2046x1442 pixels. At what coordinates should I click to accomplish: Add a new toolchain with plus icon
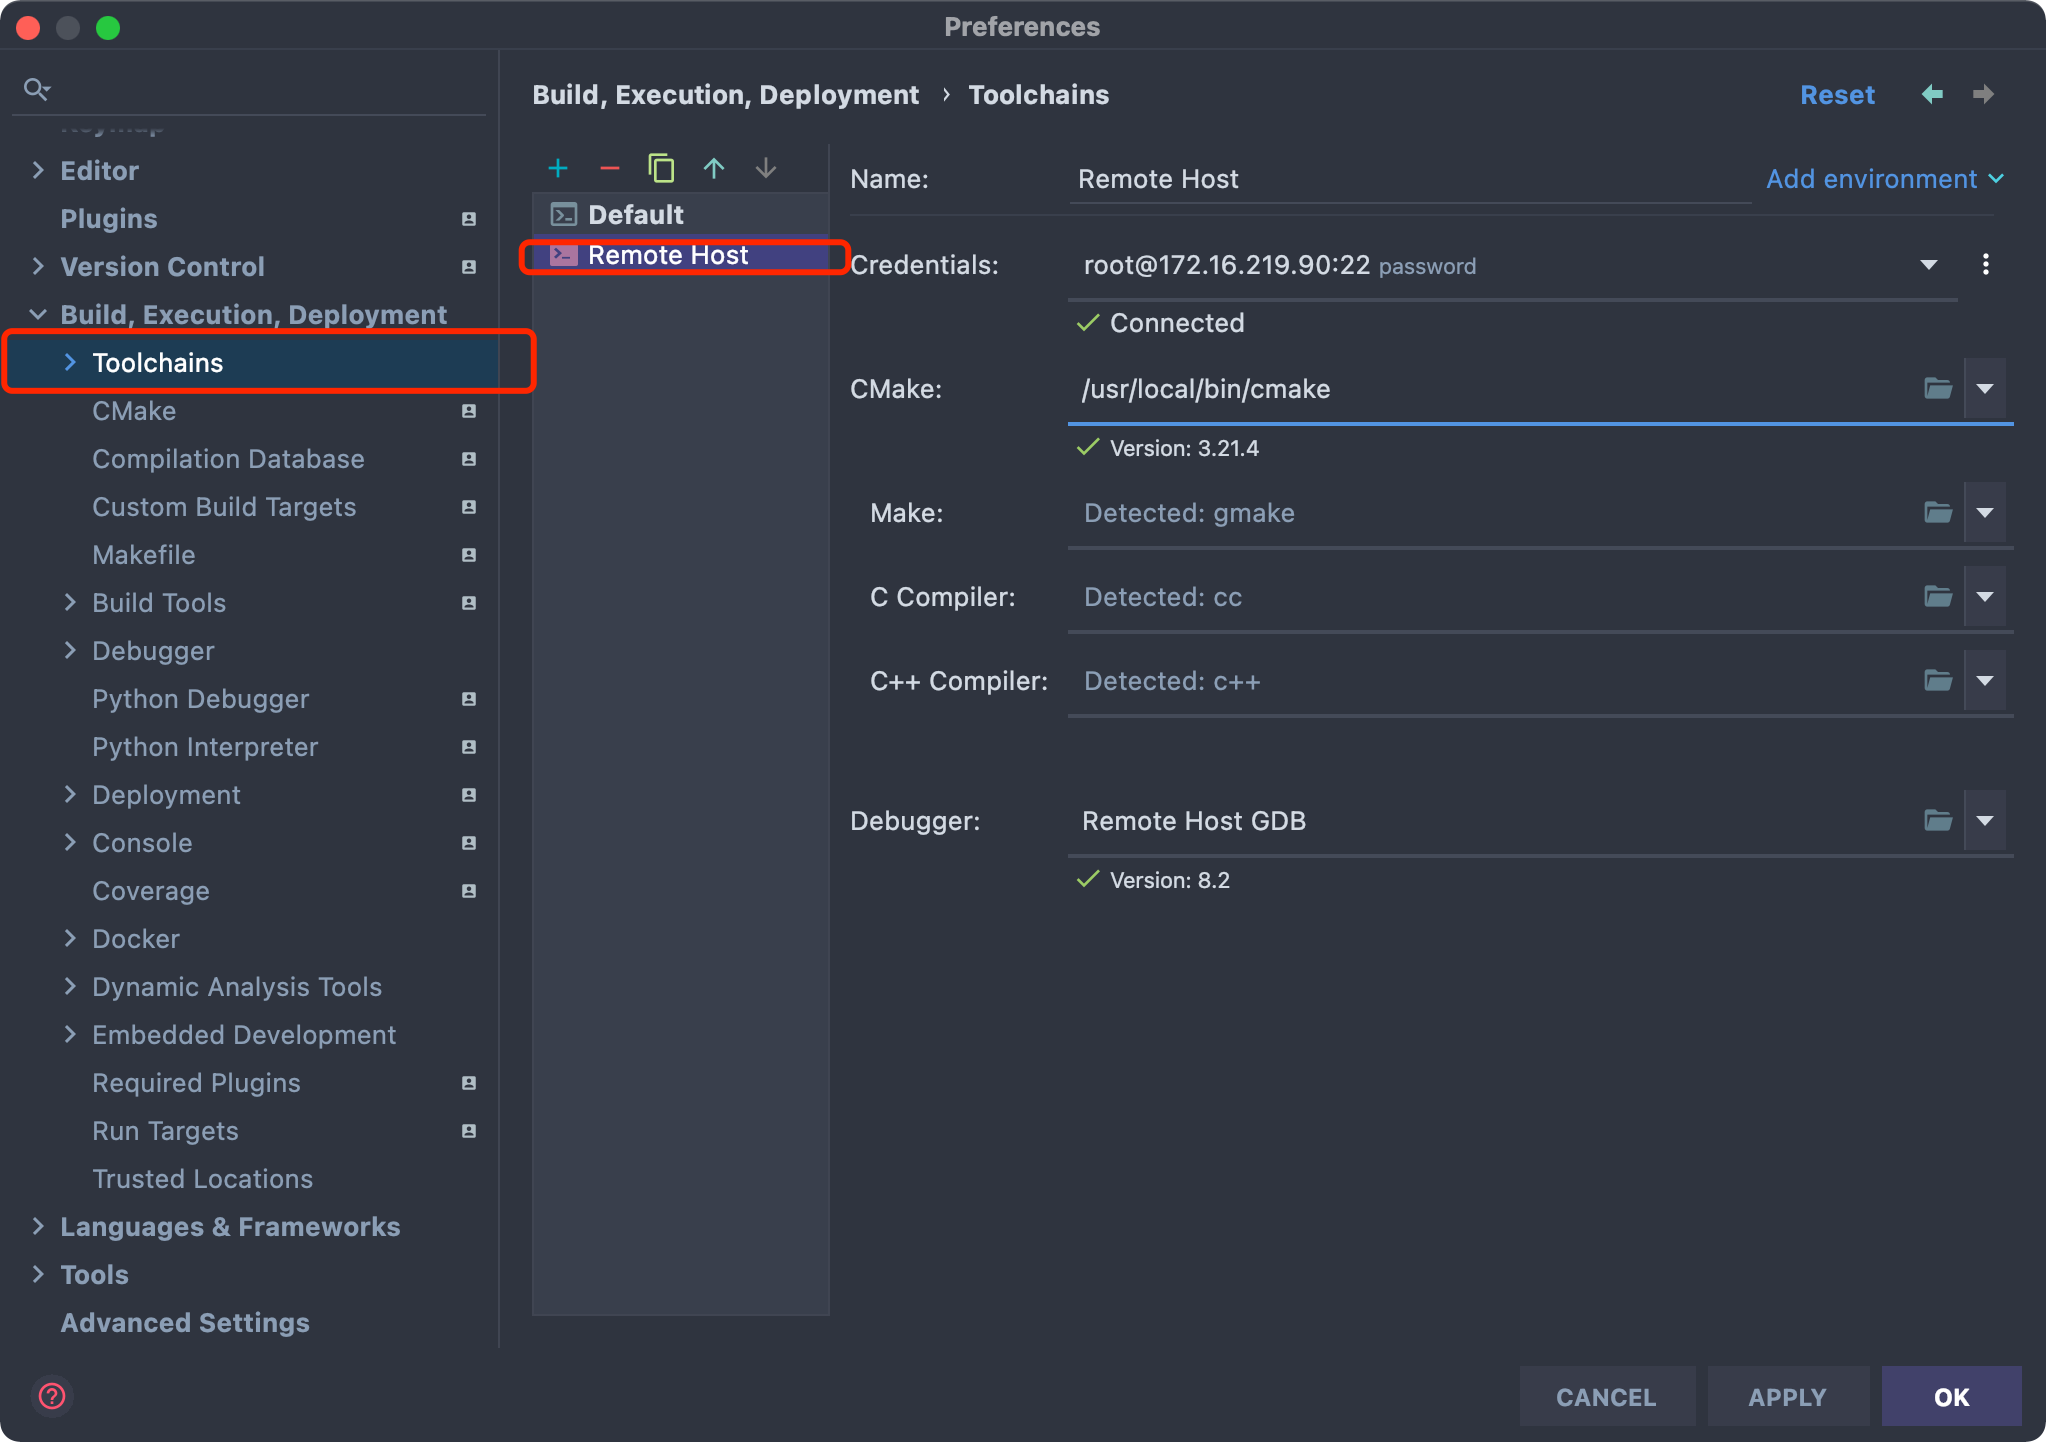point(558,168)
